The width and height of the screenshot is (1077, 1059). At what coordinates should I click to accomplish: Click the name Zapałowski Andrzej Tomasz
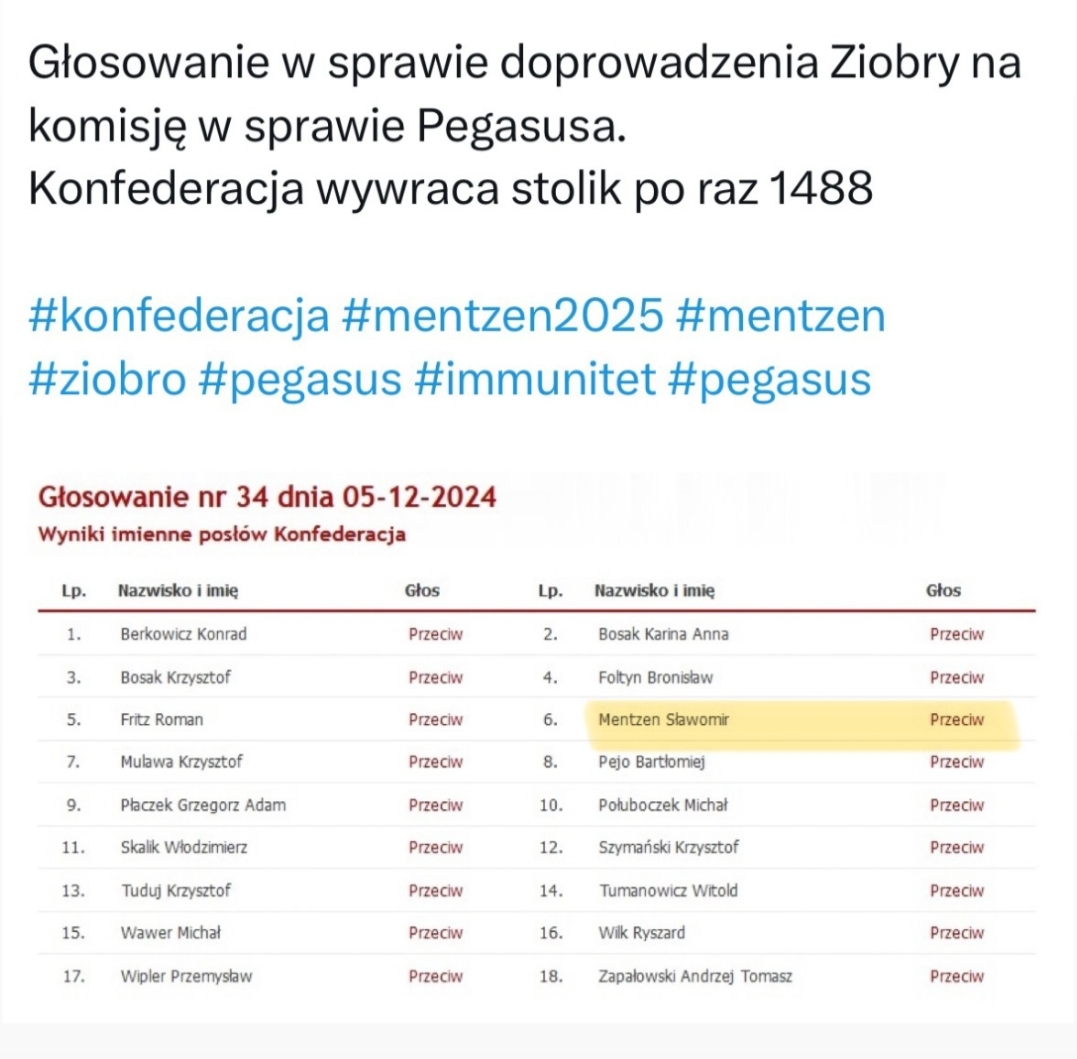tap(695, 976)
